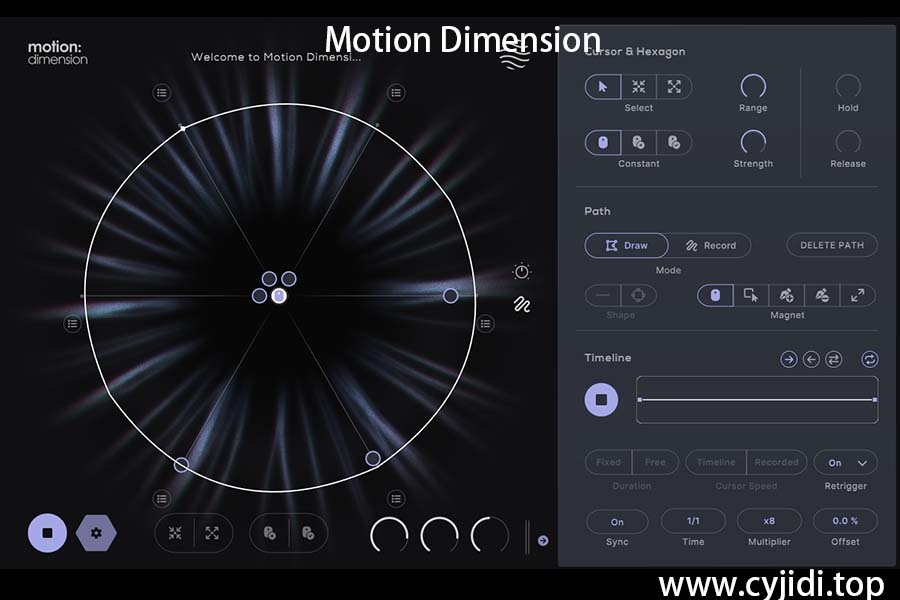Viewport: 900px width, 600px height.
Task: Select the path node on the hexagon's right edge
Action: pyautogui.click(x=451, y=296)
